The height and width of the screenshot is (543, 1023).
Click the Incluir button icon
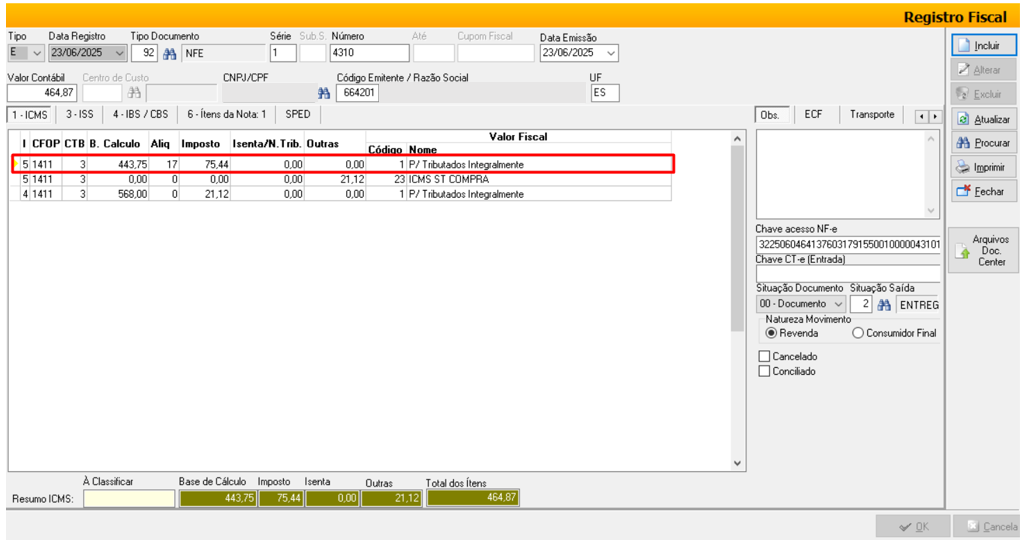(x=963, y=45)
